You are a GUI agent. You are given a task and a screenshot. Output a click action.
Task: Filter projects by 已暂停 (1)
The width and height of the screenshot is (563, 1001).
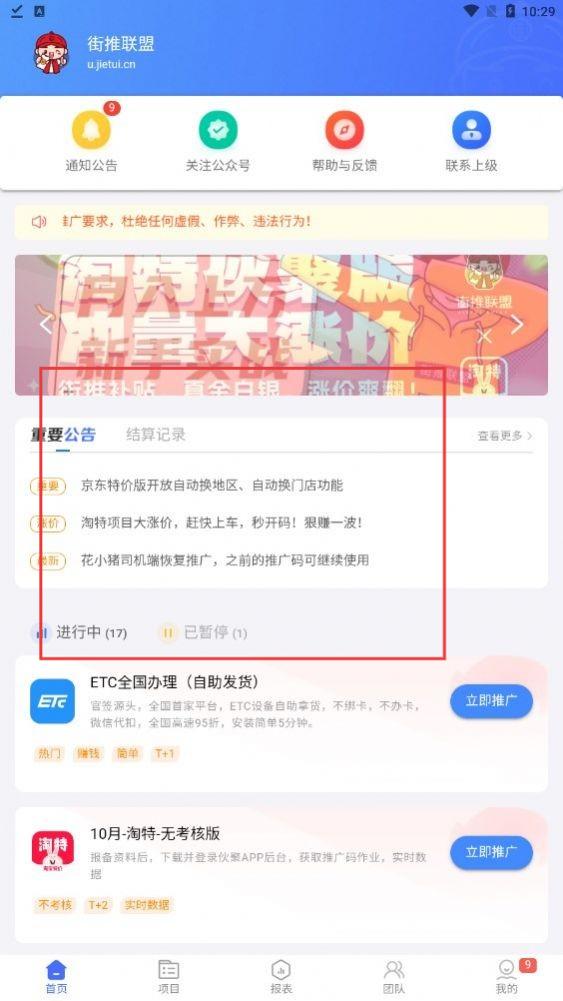[203, 633]
